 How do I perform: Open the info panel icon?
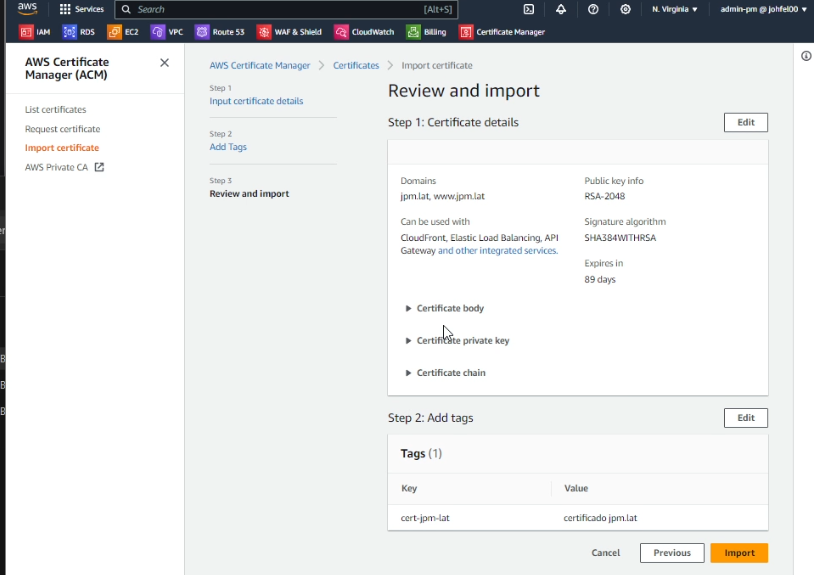pos(806,56)
